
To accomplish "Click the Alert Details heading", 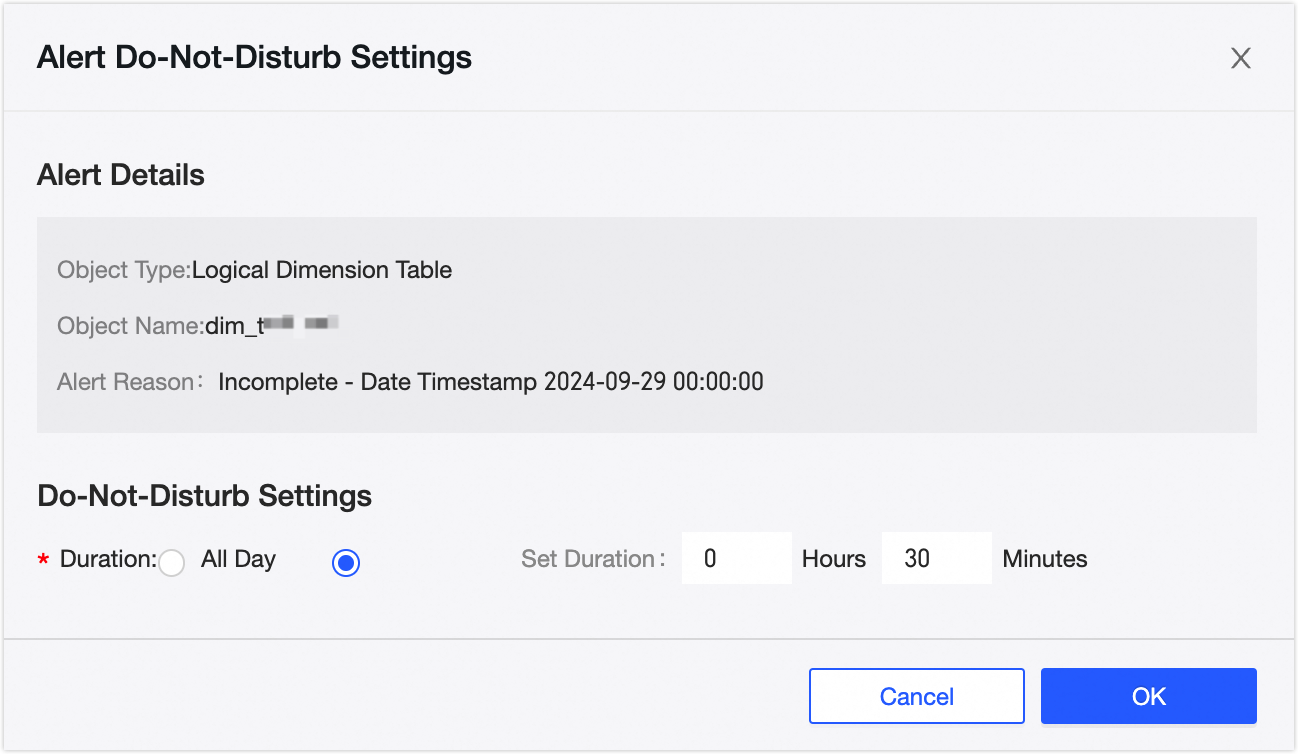I will click(x=121, y=175).
